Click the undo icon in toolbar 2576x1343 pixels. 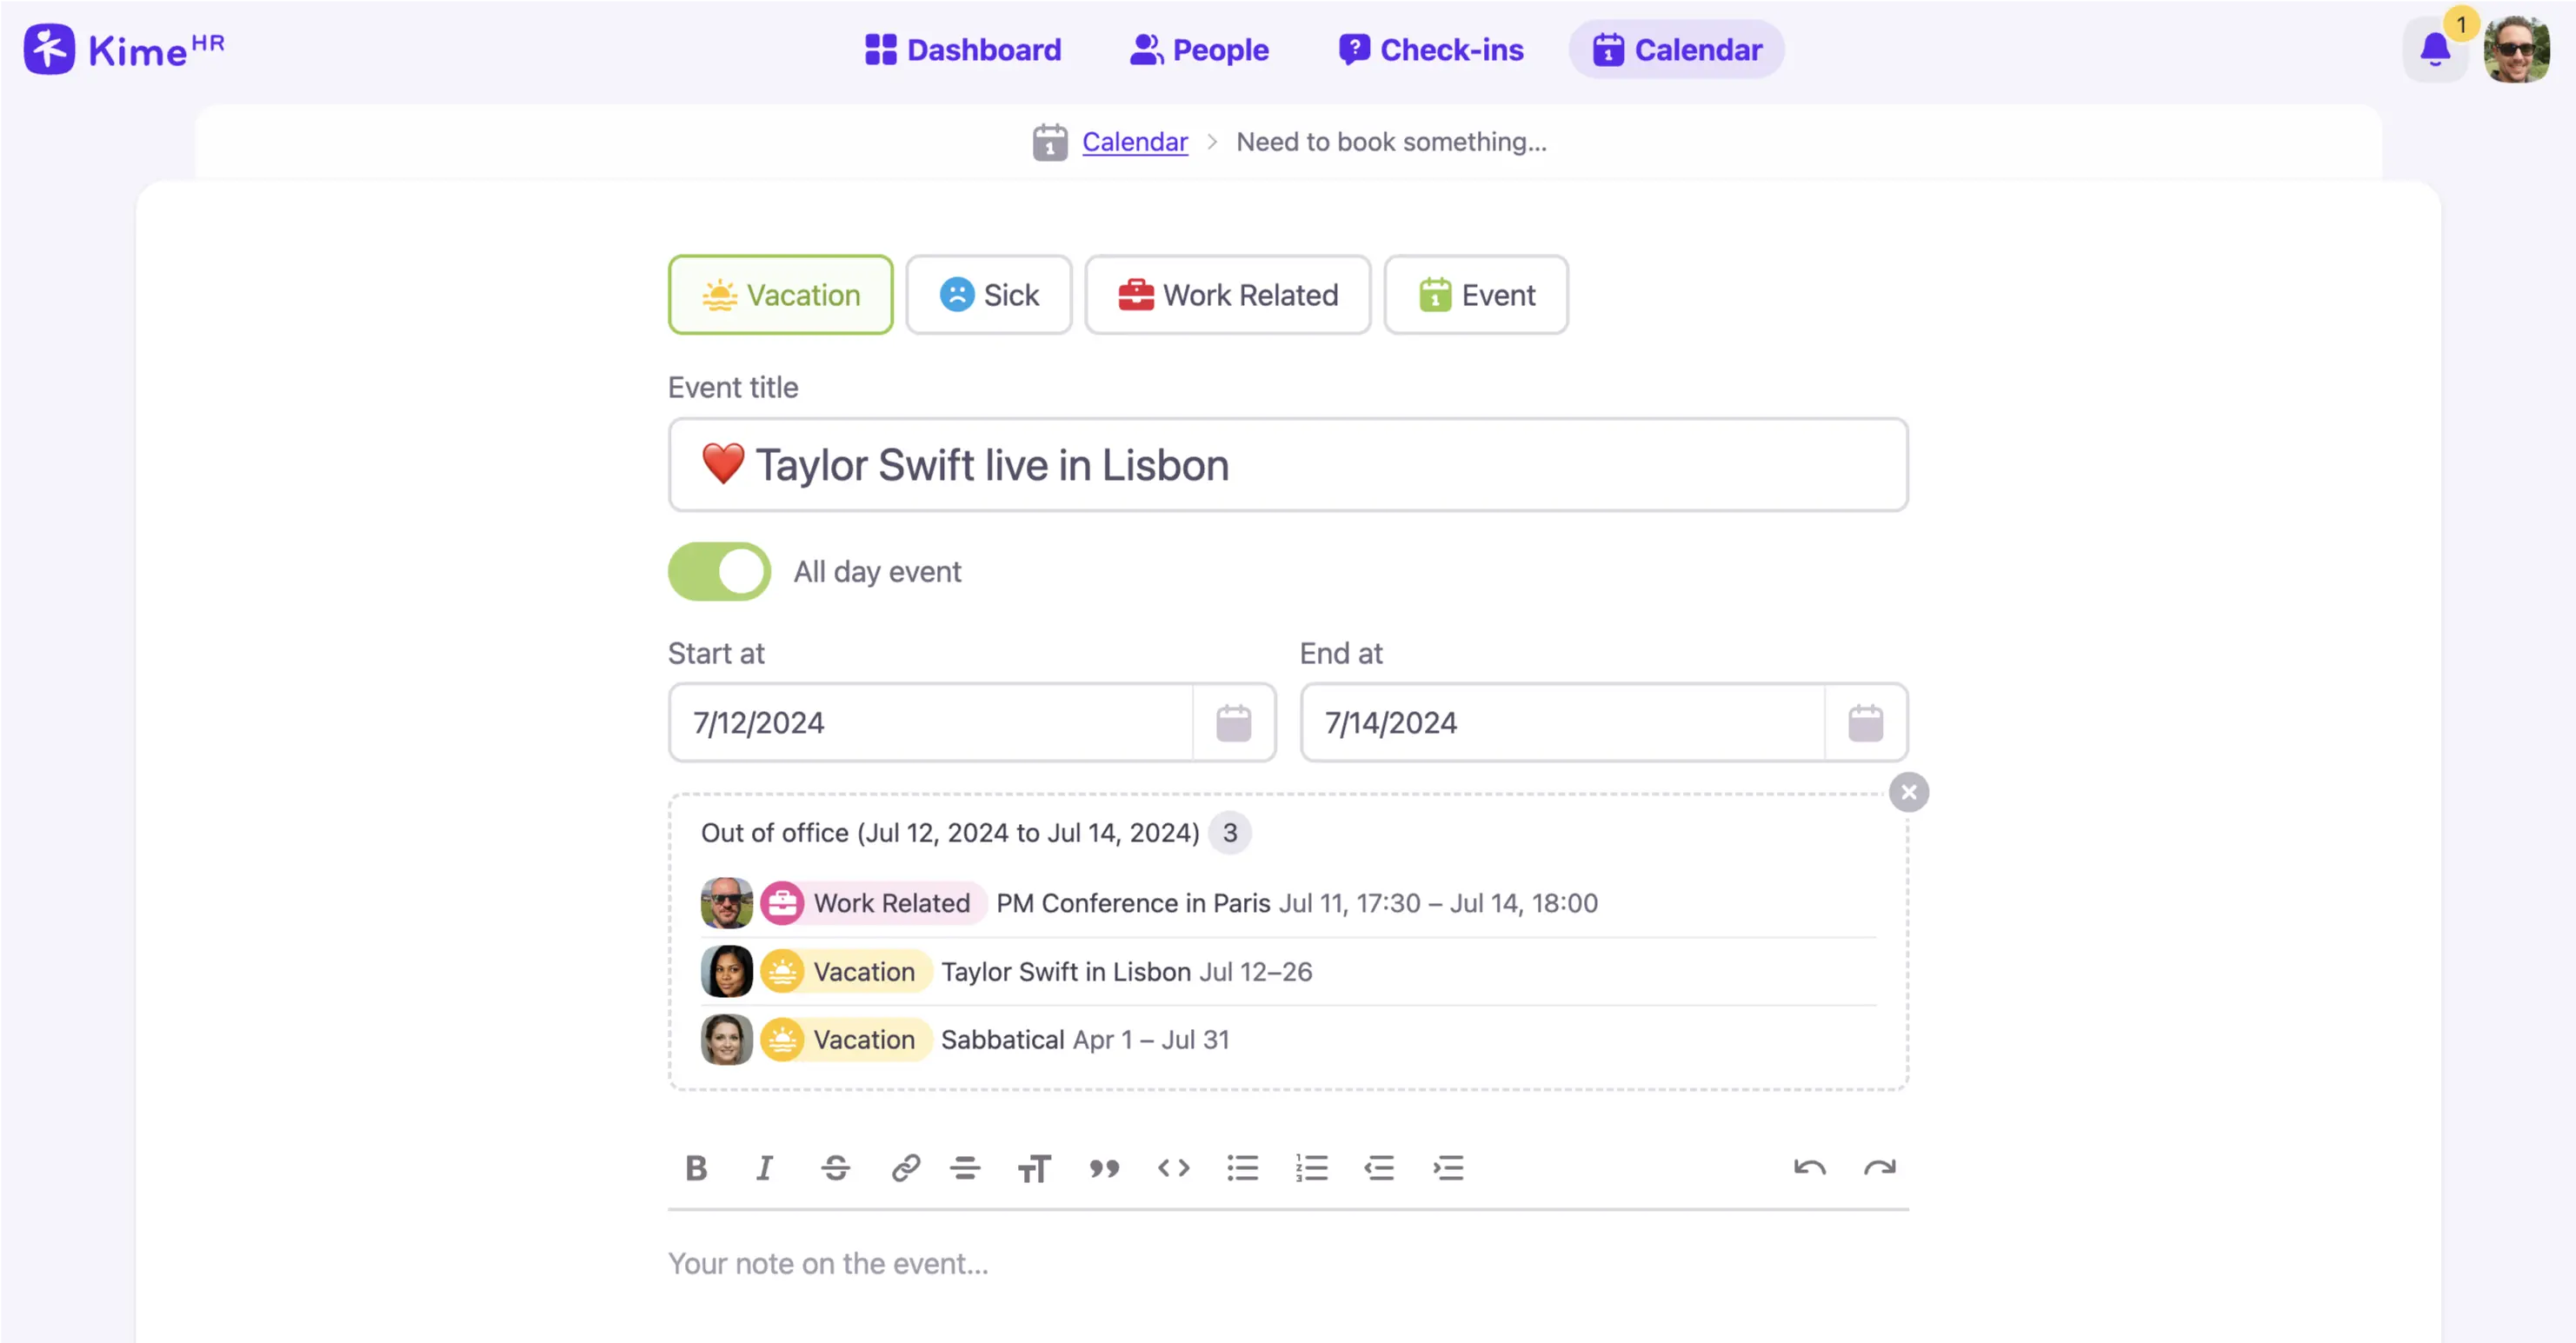coord(1809,1167)
